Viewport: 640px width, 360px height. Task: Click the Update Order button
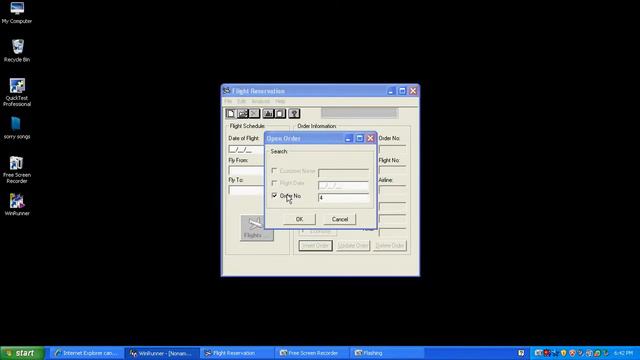tap(353, 246)
